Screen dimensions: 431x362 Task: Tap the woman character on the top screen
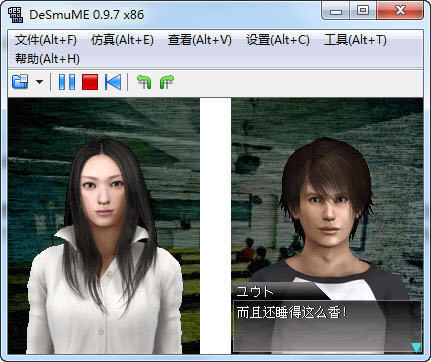pos(104,247)
